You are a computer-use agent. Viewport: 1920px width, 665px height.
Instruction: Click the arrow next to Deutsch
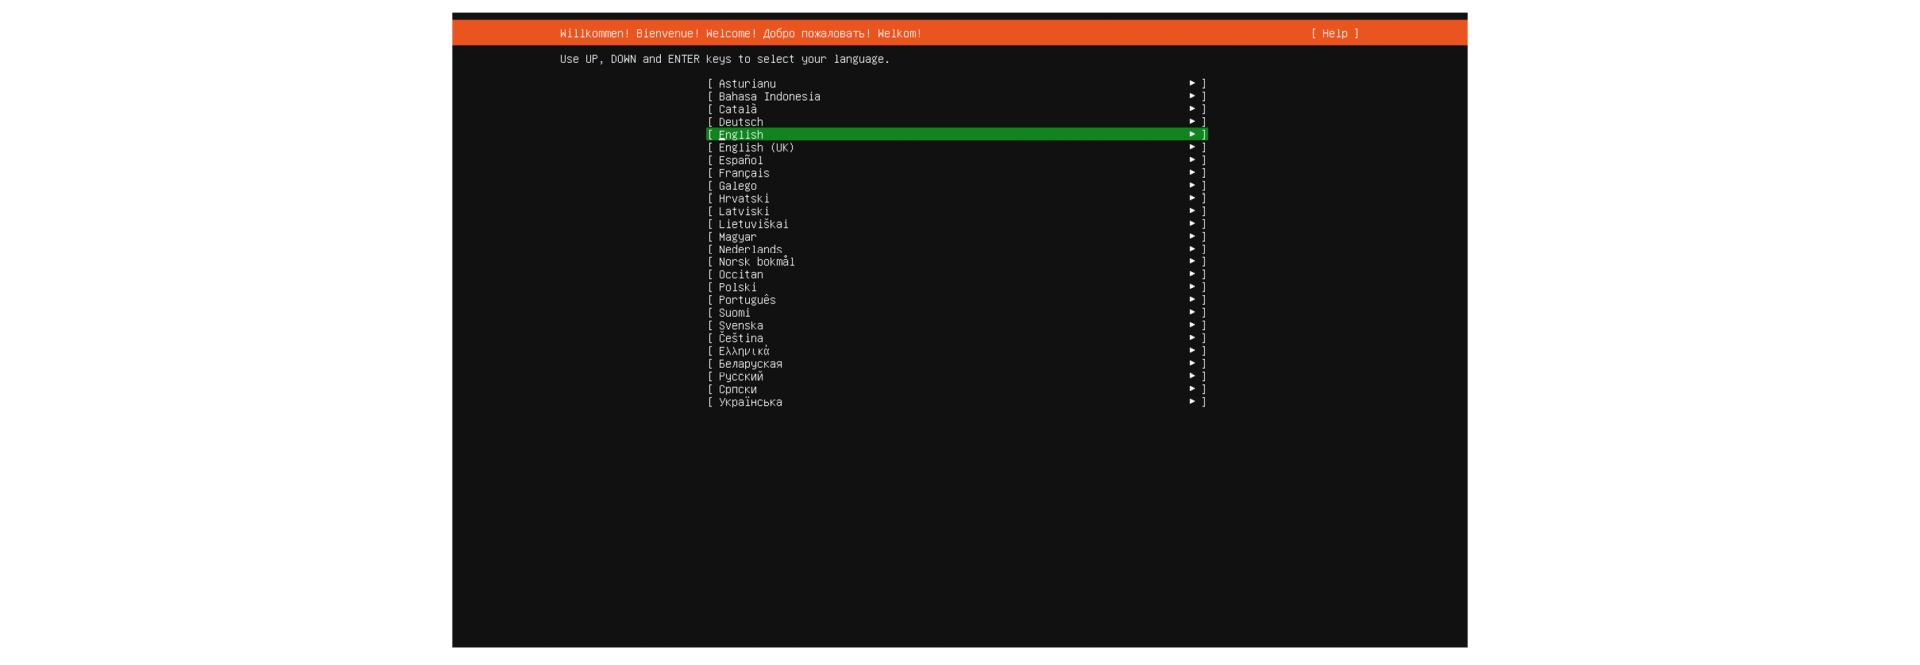tap(1192, 122)
